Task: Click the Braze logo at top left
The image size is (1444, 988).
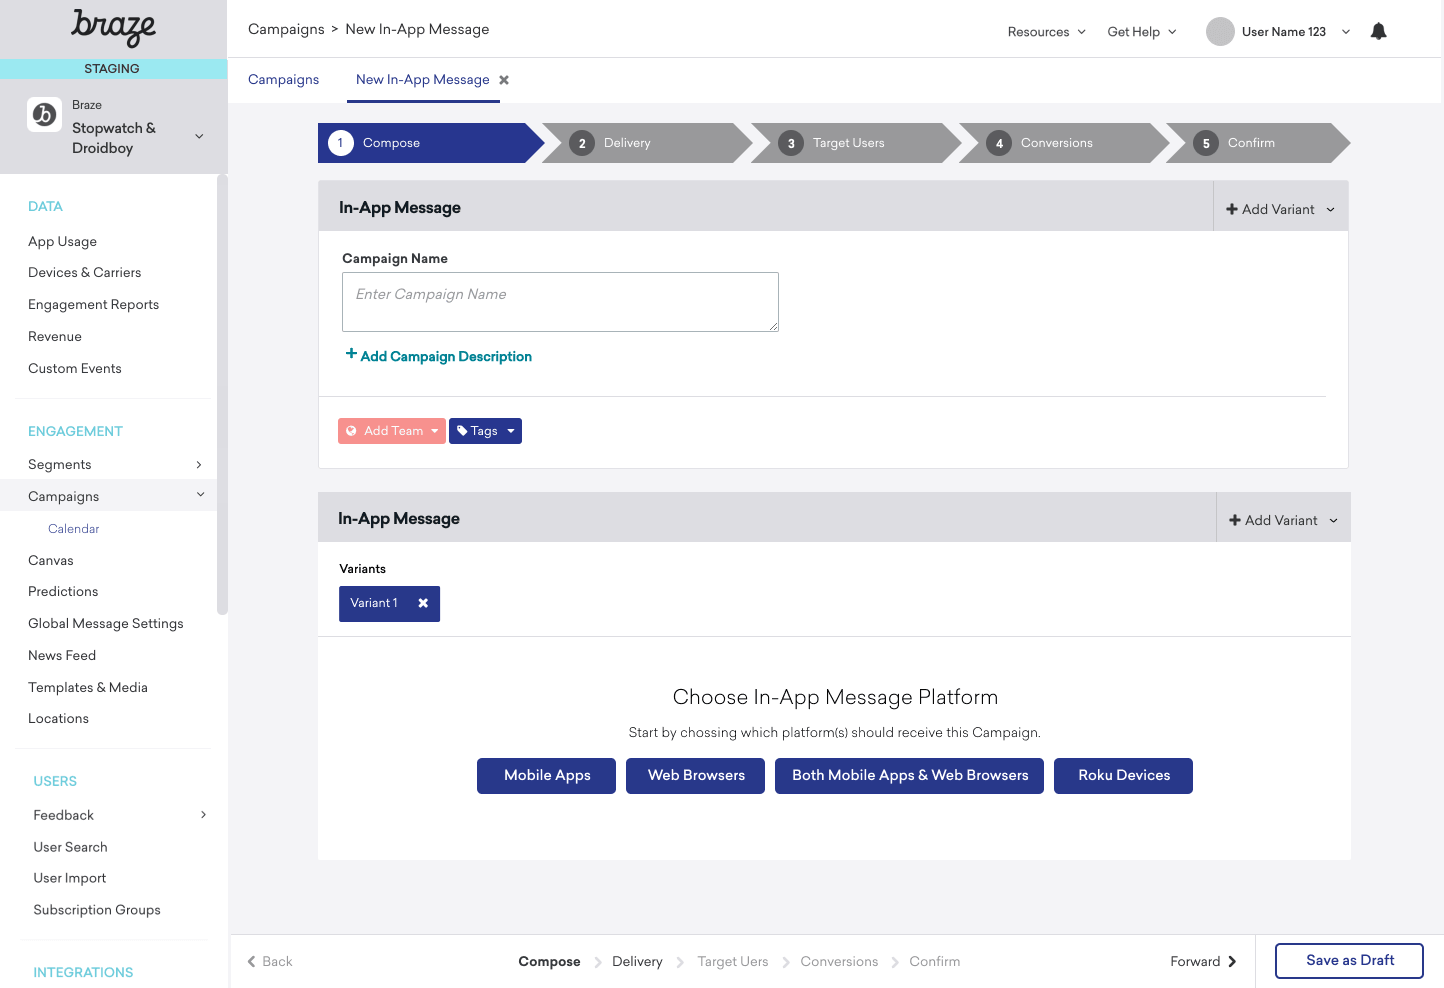Action: tap(113, 28)
